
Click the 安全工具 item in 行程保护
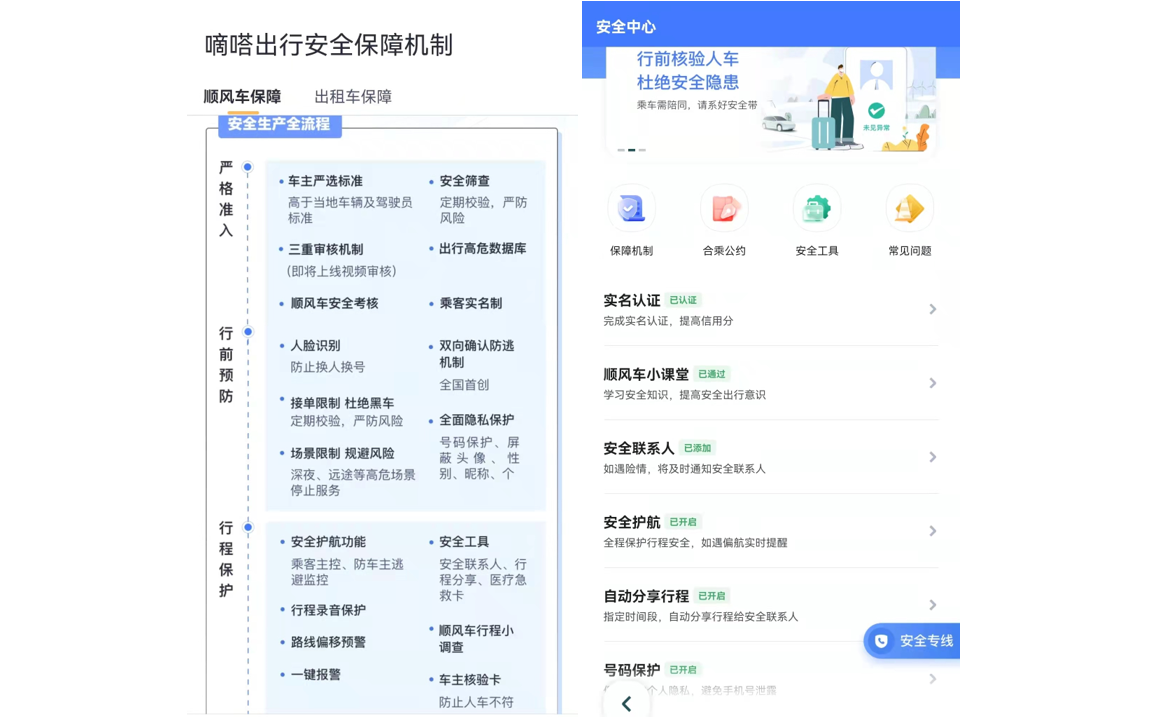point(464,542)
